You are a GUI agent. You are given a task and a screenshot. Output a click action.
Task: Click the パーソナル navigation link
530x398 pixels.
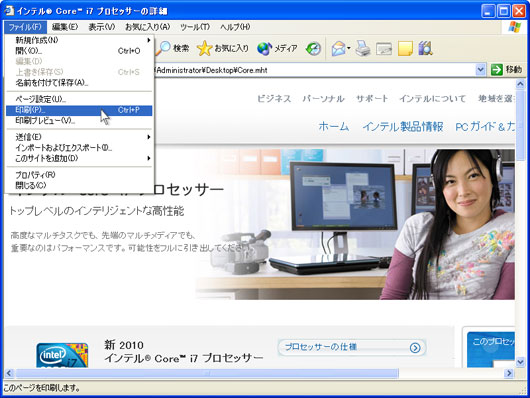(x=323, y=99)
